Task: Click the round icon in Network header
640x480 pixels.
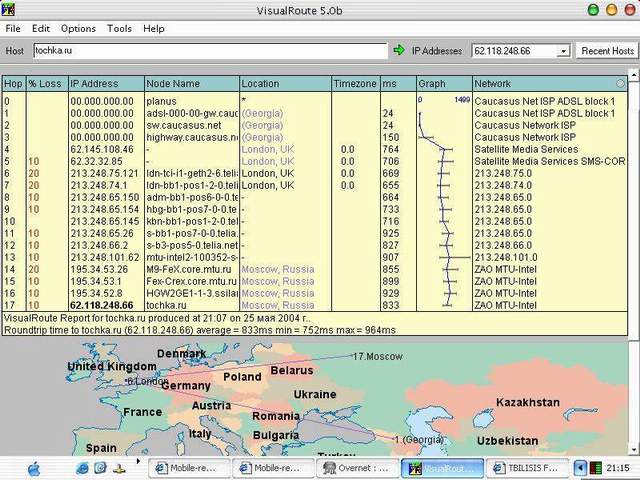Action: click(620, 84)
